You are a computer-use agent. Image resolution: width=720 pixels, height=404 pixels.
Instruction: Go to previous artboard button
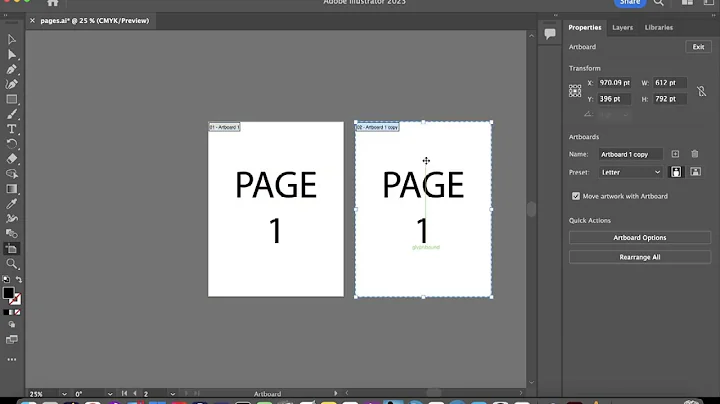click(135, 393)
